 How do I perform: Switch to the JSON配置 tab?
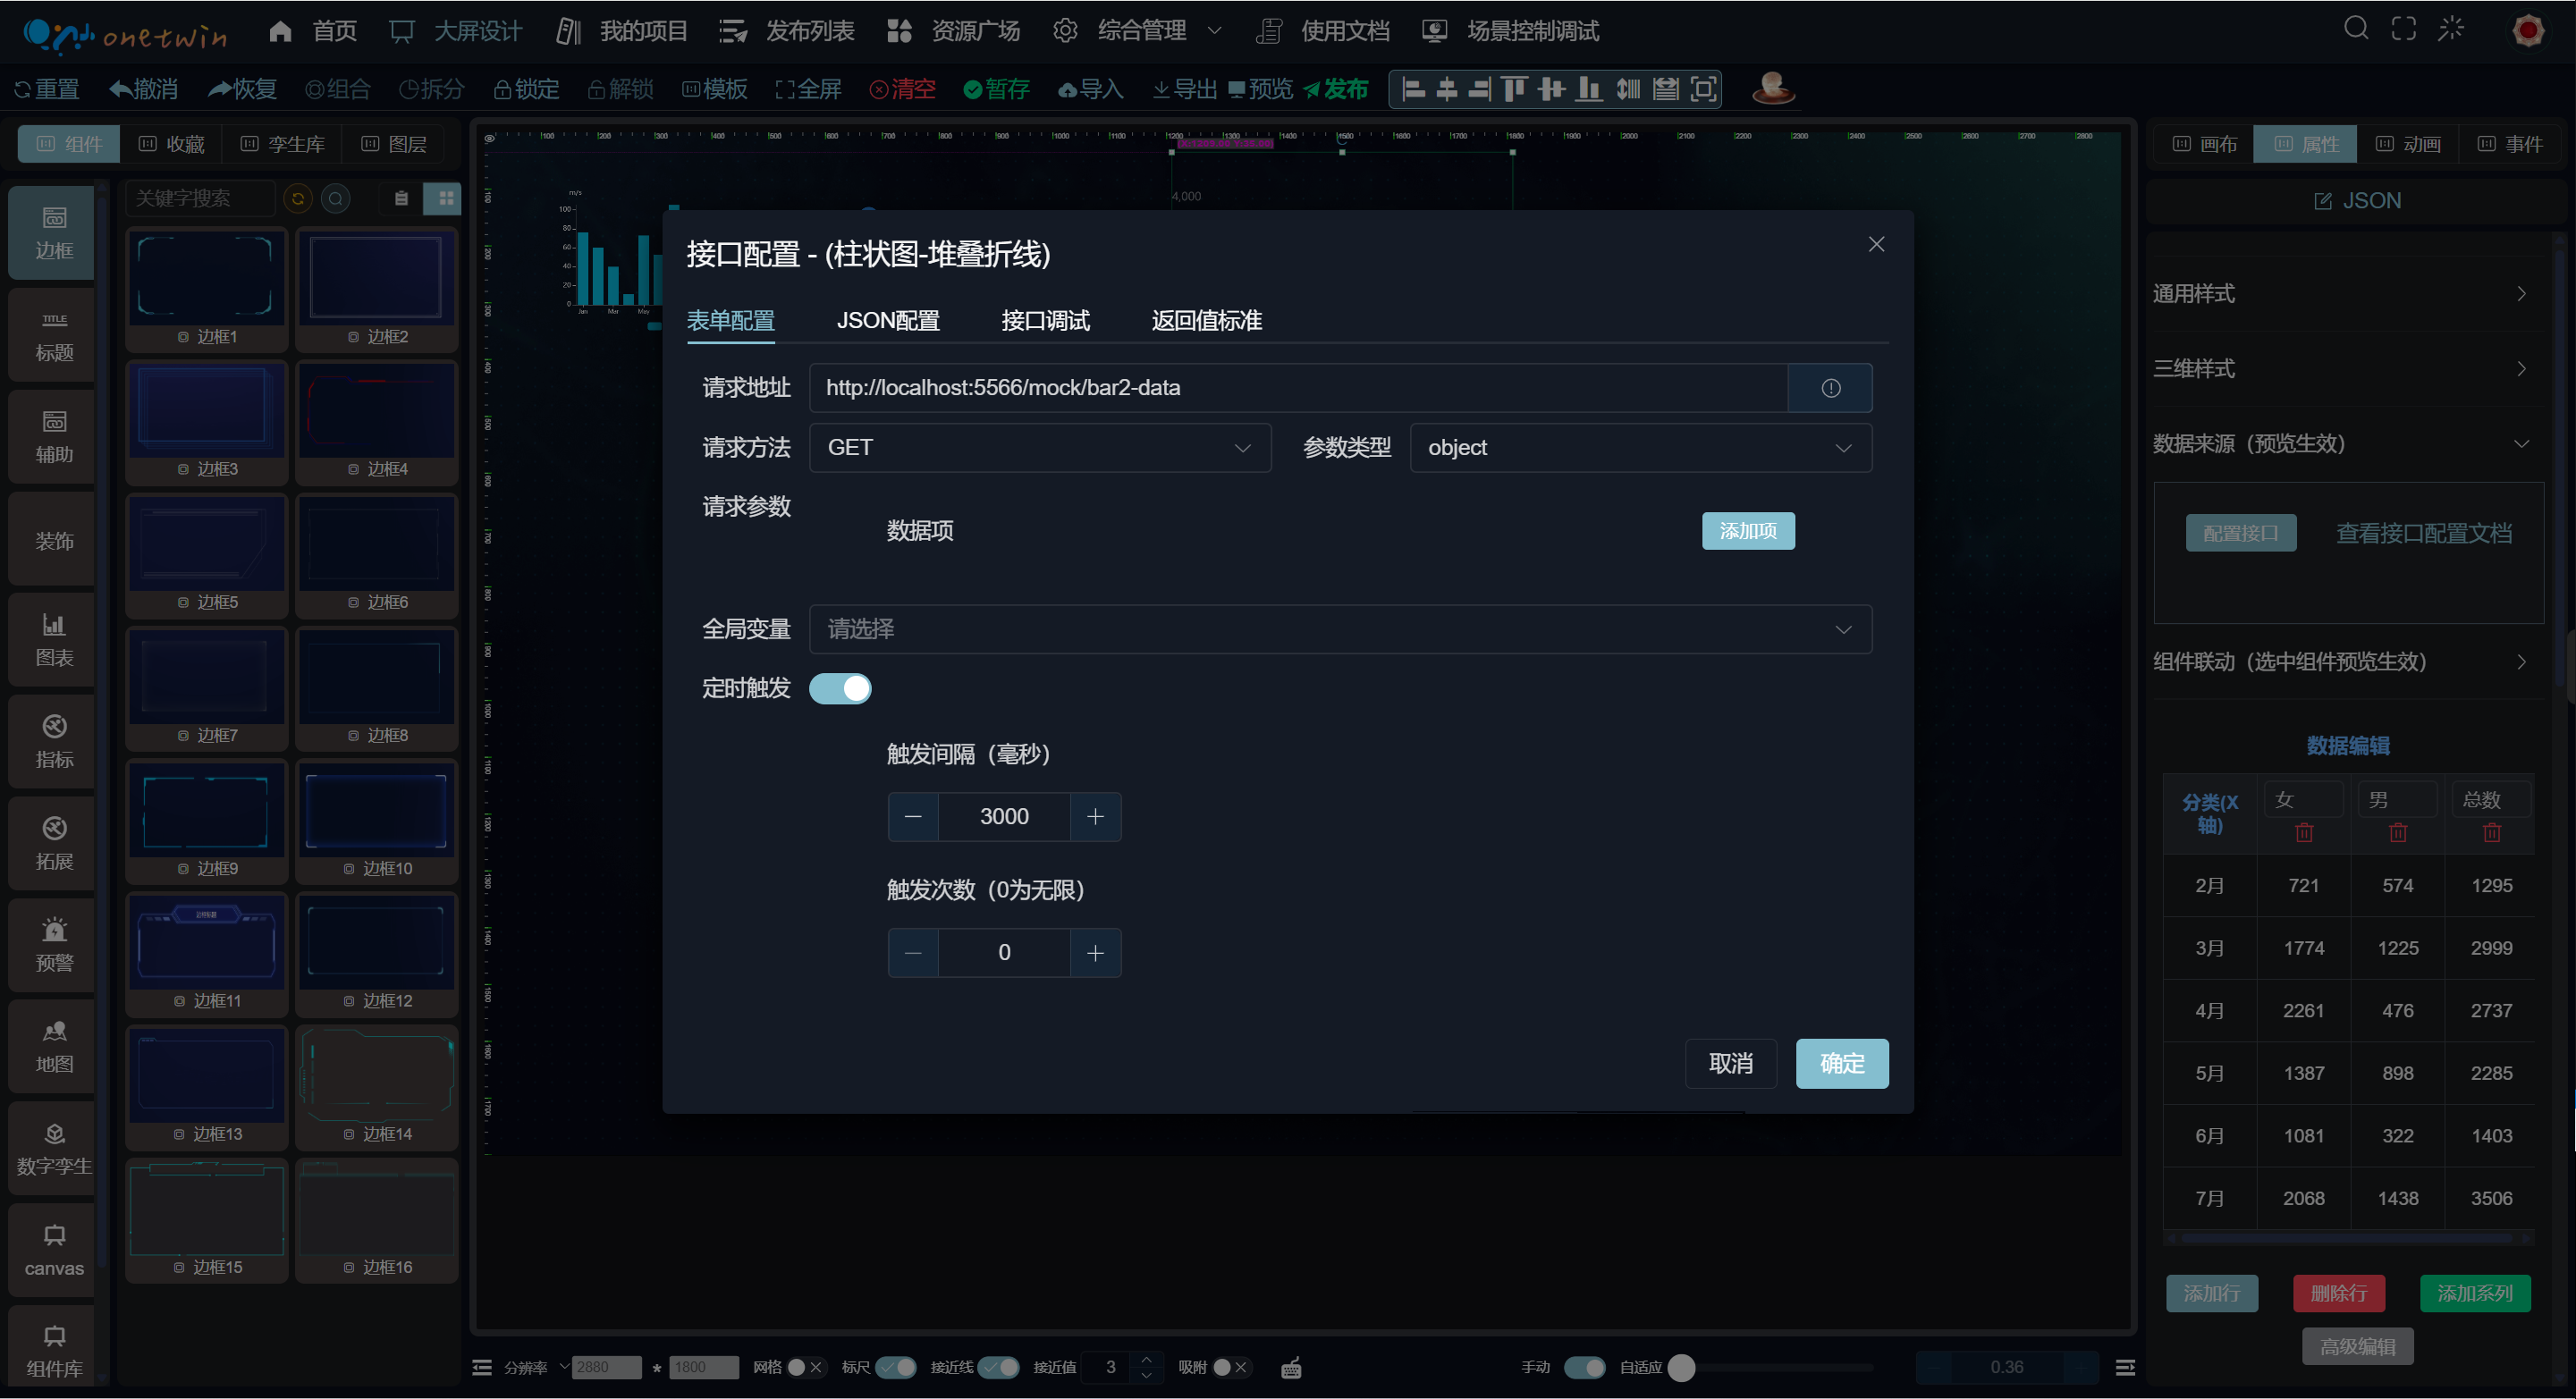887,321
